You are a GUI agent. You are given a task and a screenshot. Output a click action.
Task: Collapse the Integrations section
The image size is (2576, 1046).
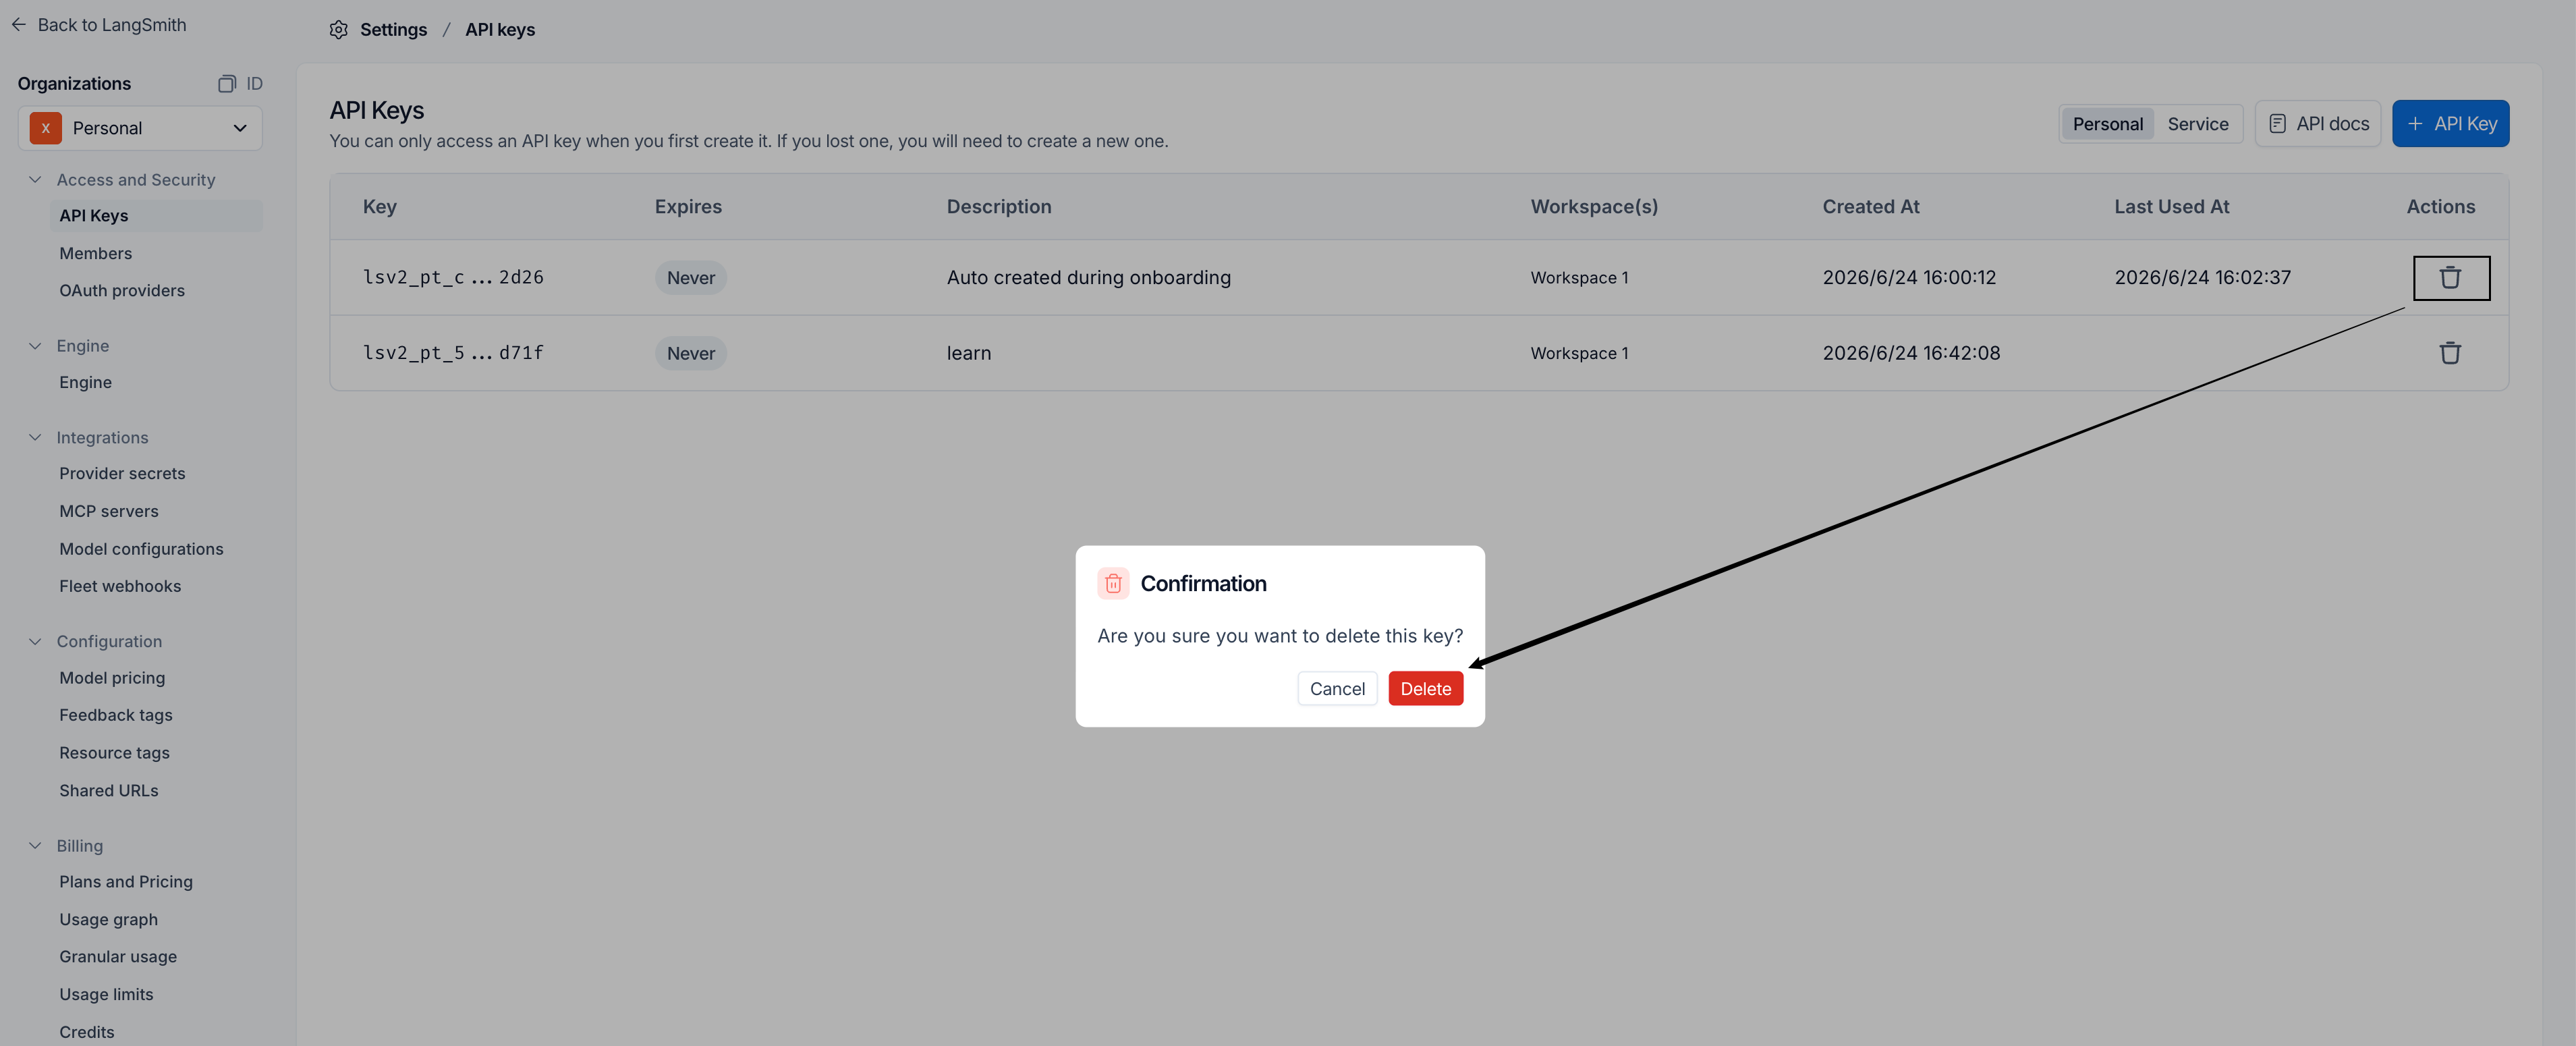coord(35,438)
